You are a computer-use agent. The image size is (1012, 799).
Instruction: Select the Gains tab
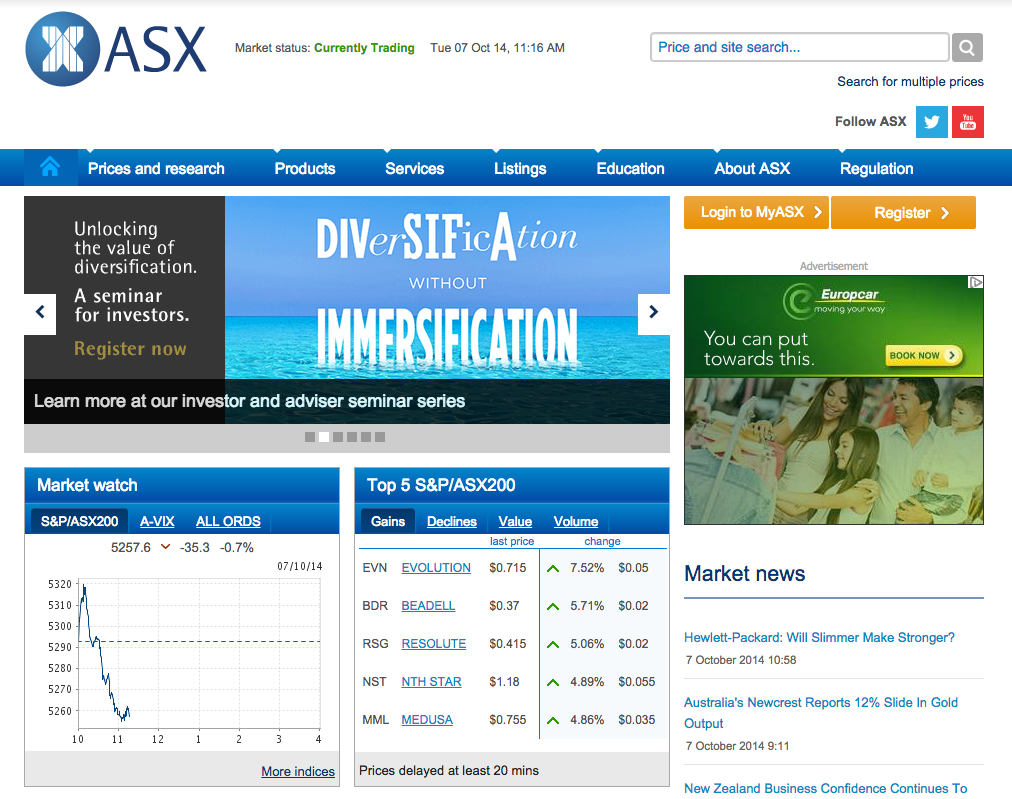coord(388,521)
